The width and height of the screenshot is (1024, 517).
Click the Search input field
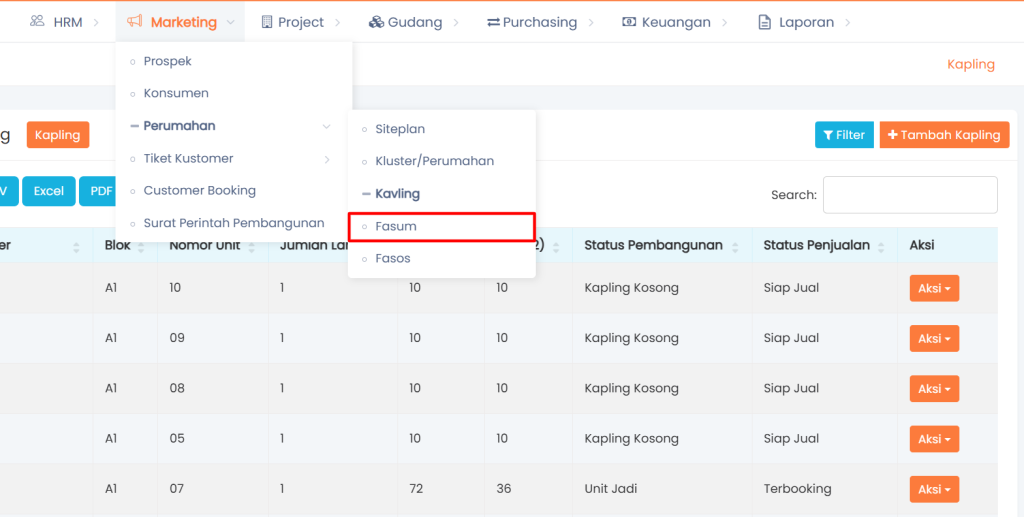click(x=909, y=195)
